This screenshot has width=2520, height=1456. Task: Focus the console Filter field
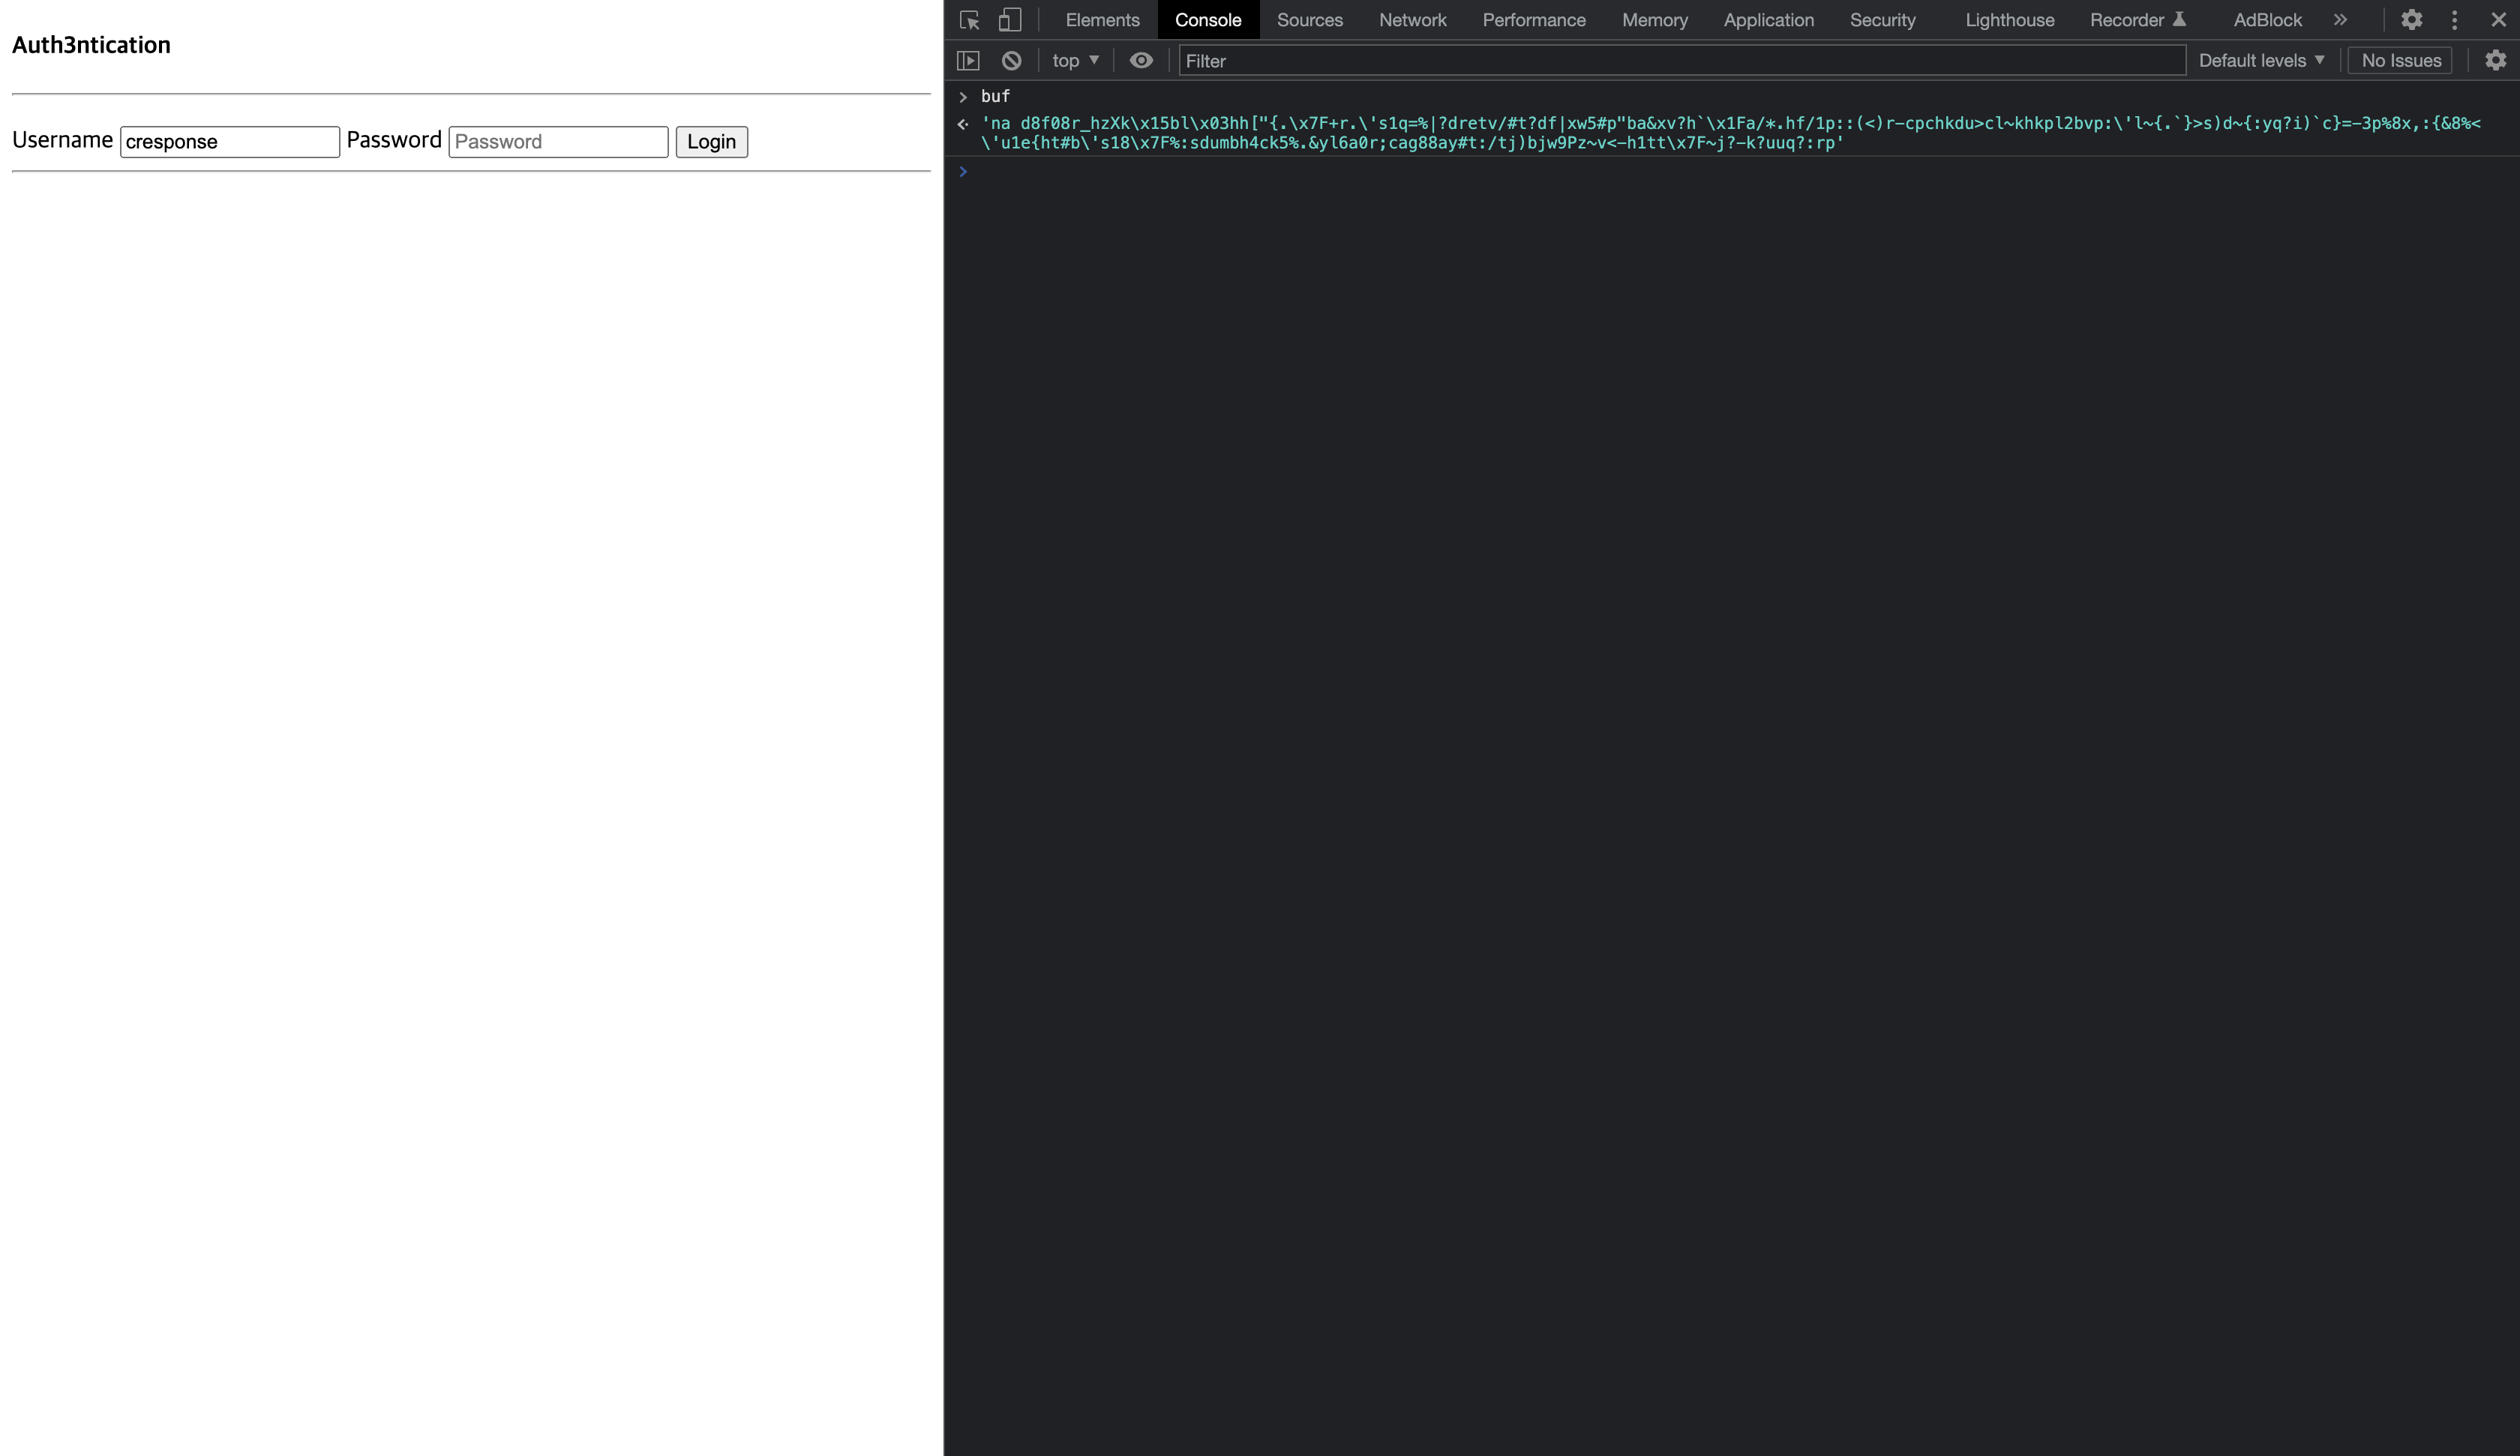click(x=1680, y=61)
